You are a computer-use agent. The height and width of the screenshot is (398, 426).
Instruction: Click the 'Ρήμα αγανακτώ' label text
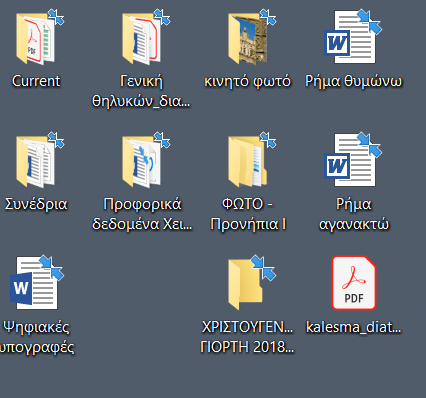click(x=354, y=214)
